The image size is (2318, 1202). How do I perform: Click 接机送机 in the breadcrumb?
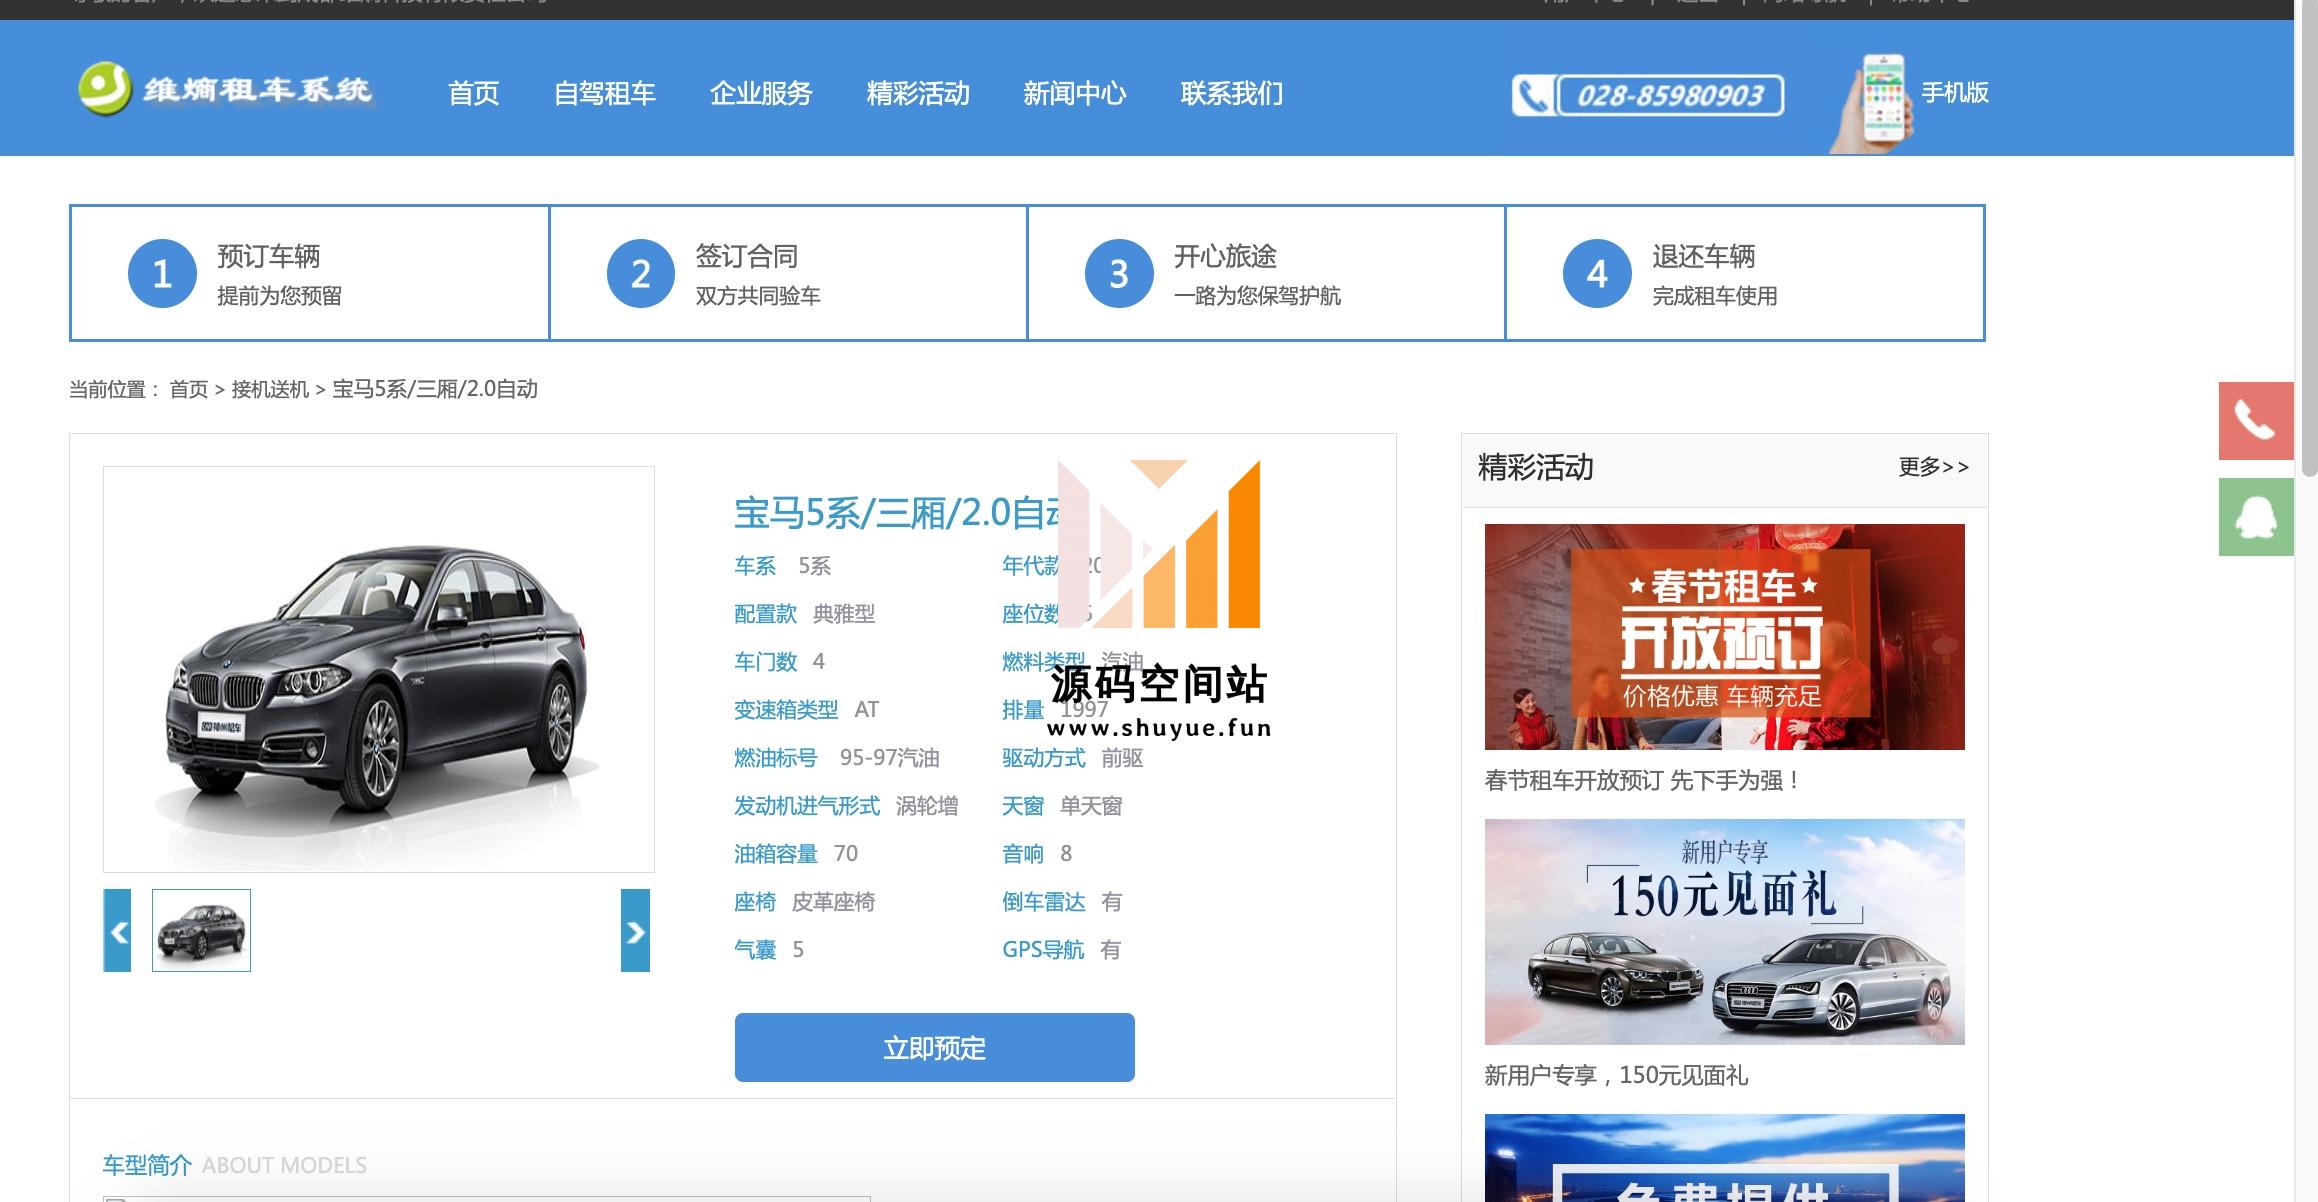click(270, 389)
